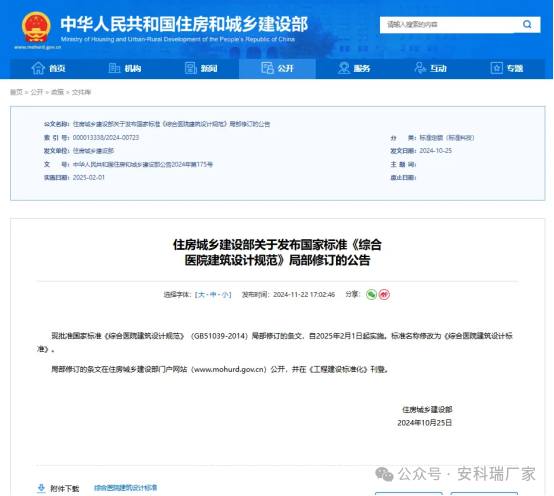Screen dimensions: 554x496
Task: Click the search magnifier icon
Action: point(527,24)
